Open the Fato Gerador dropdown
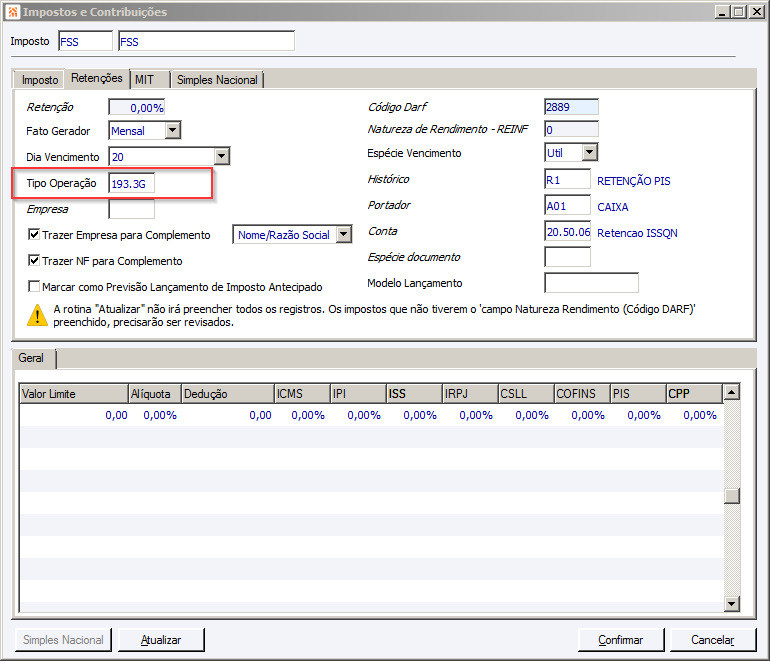This screenshot has height=661, width=770. [172, 131]
